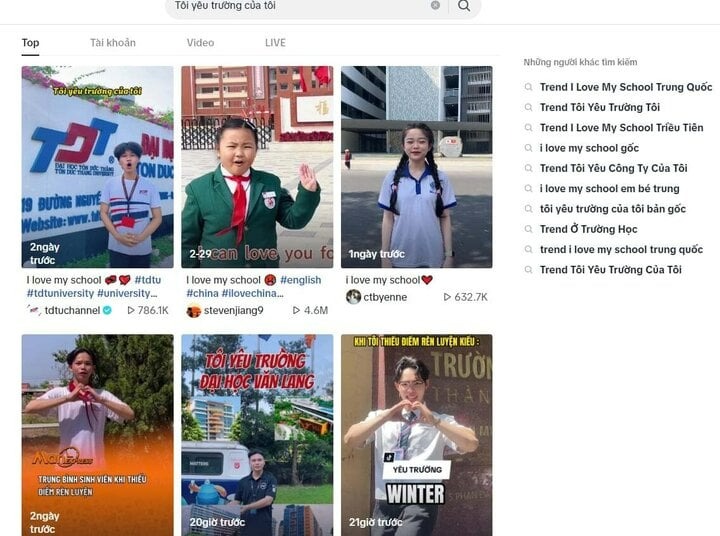The height and width of the screenshot is (536, 720).
Task: Click search icon beside tôi yêu trường của tôi bản gốc
Action: 529,209
